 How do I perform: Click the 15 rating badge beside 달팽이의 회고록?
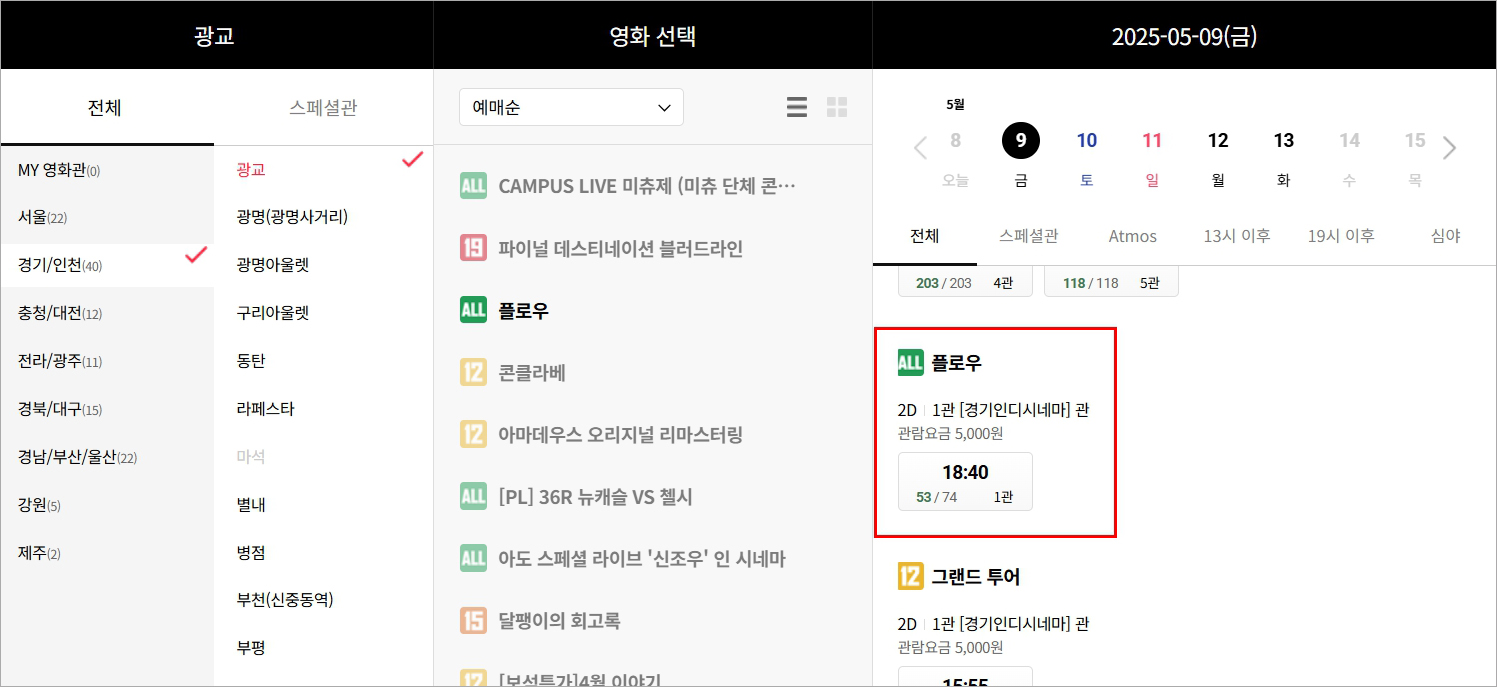[x=473, y=621]
